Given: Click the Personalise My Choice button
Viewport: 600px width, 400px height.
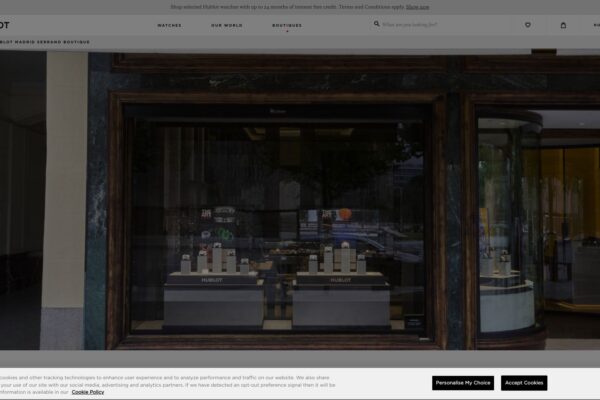Looking at the screenshot, I should (463, 383).
